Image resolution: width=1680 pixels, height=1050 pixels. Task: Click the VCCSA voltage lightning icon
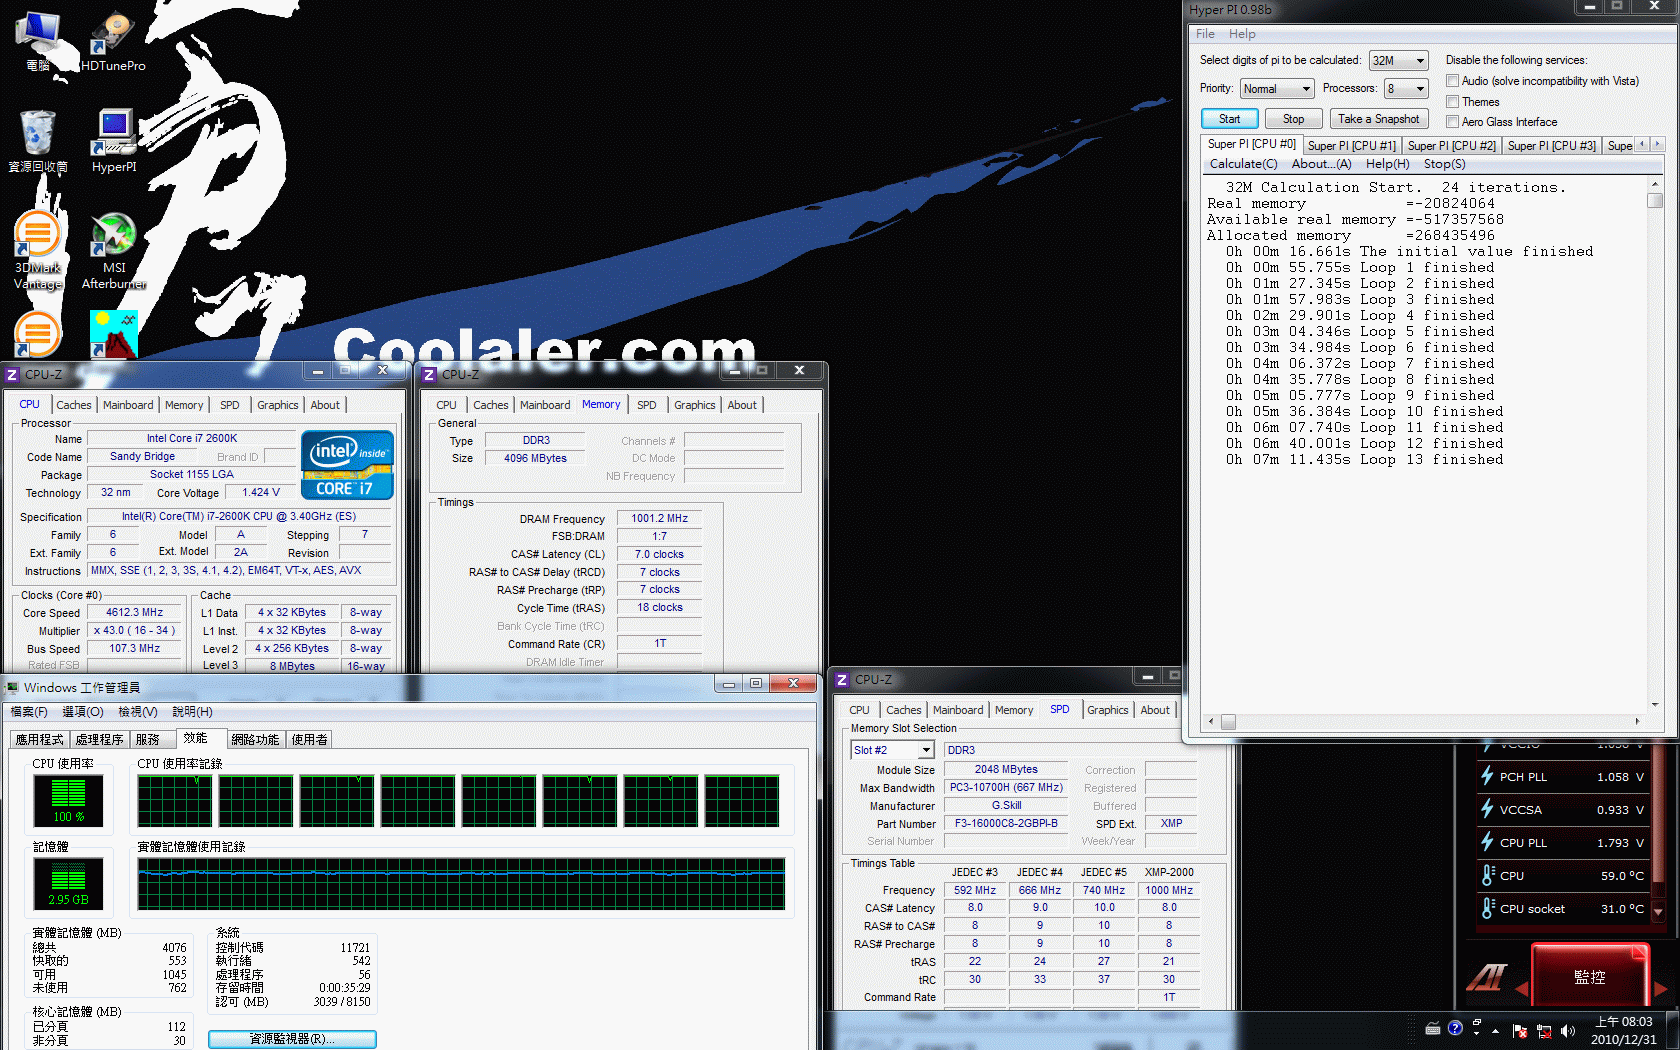point(1487,809)
